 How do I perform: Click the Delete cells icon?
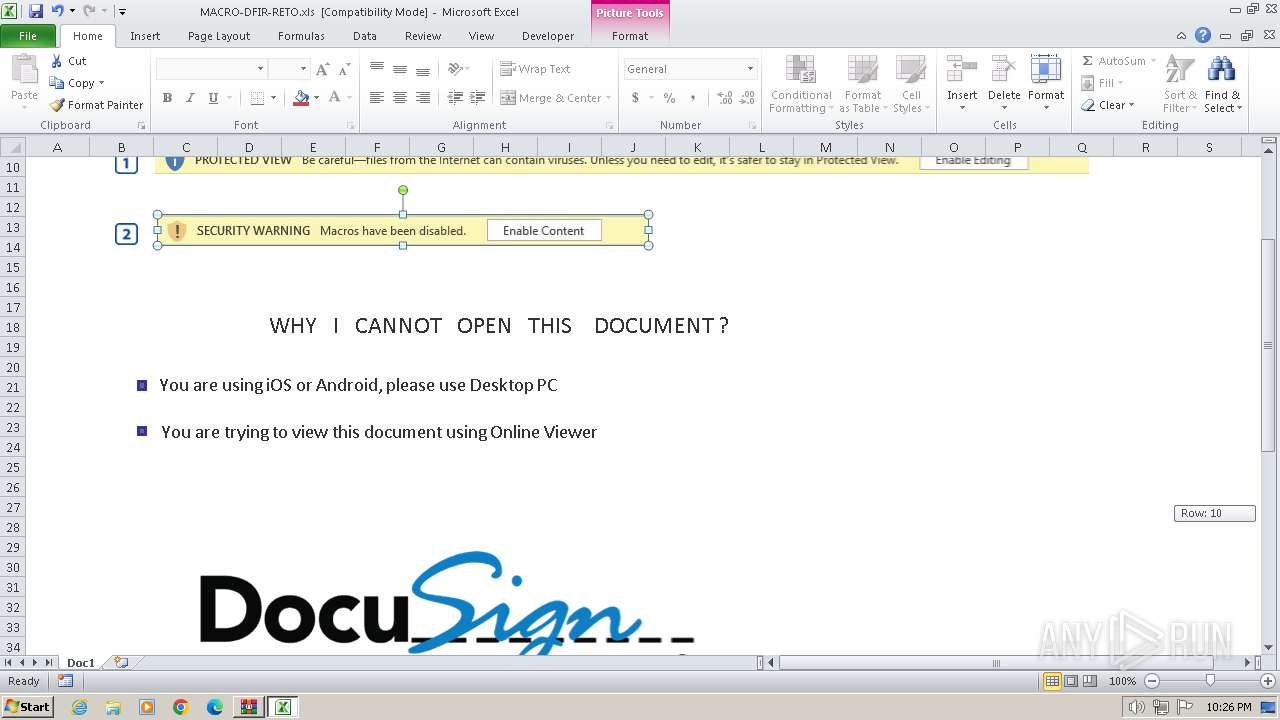(x=1004, y=70)
